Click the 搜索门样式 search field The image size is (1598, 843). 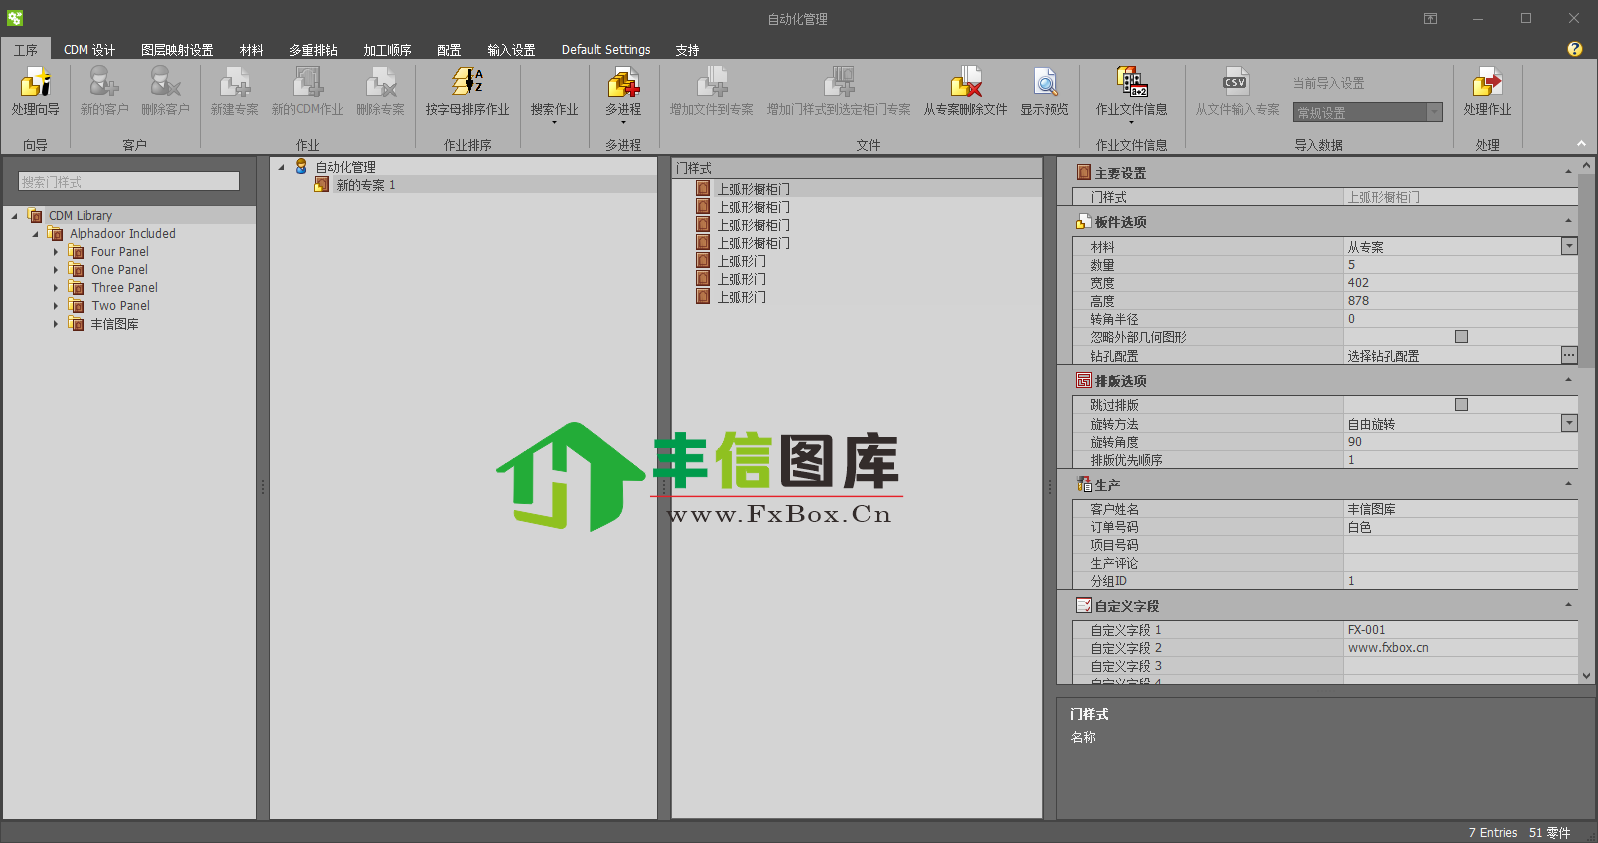129,182
